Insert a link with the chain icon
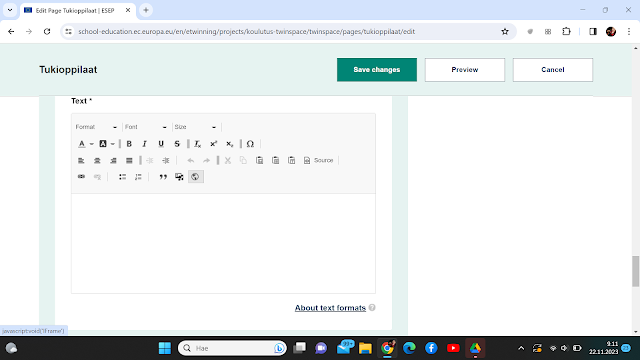 point(81,177)
